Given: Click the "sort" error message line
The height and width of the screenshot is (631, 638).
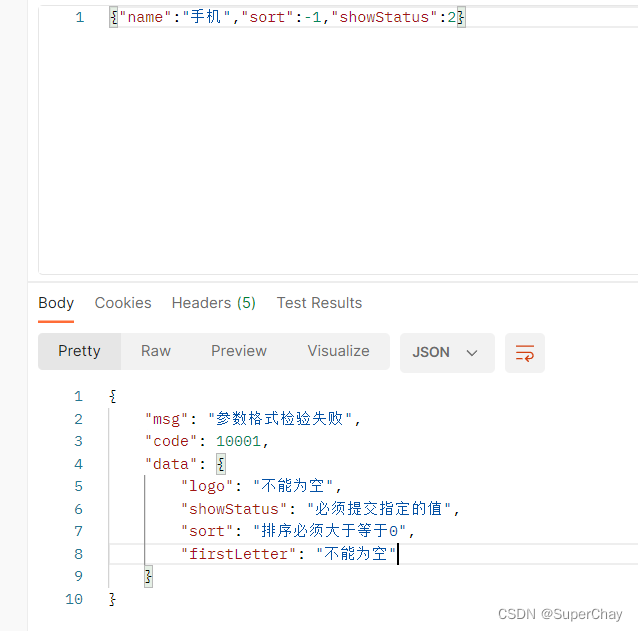Looking at the screenshot, I should [297, 531].
